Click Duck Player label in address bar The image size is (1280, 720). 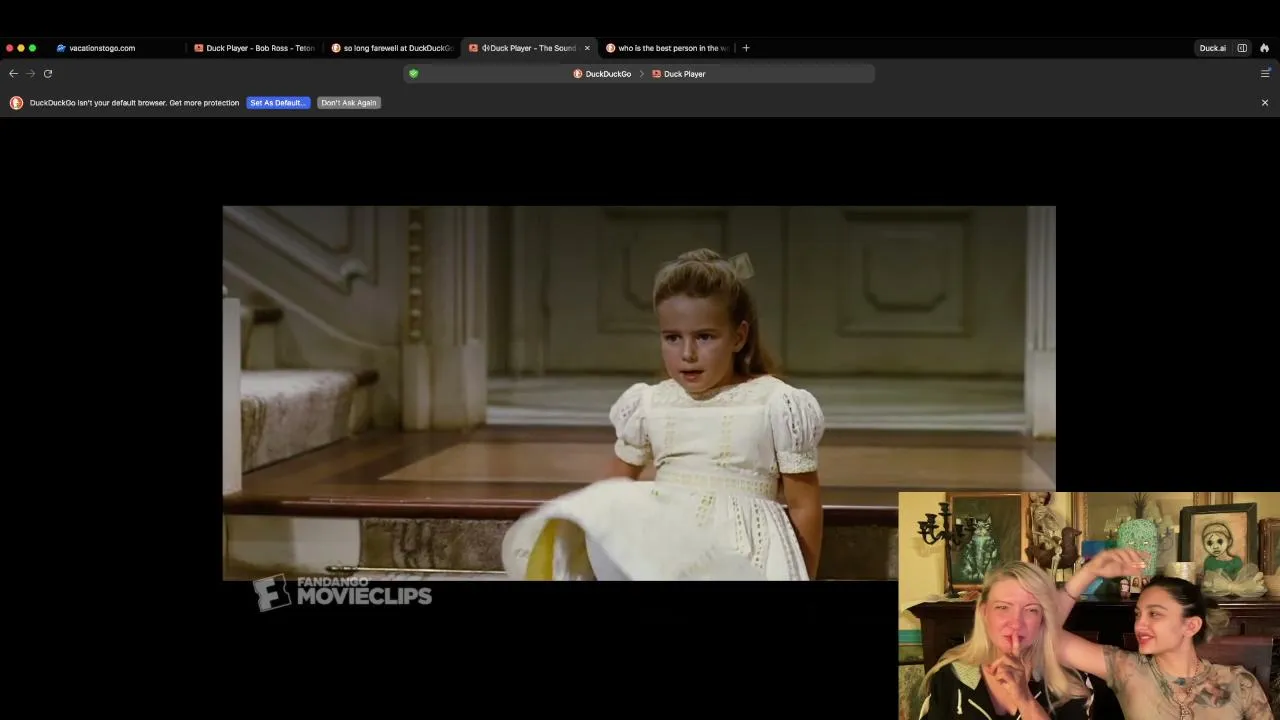[x=685, y=74]
